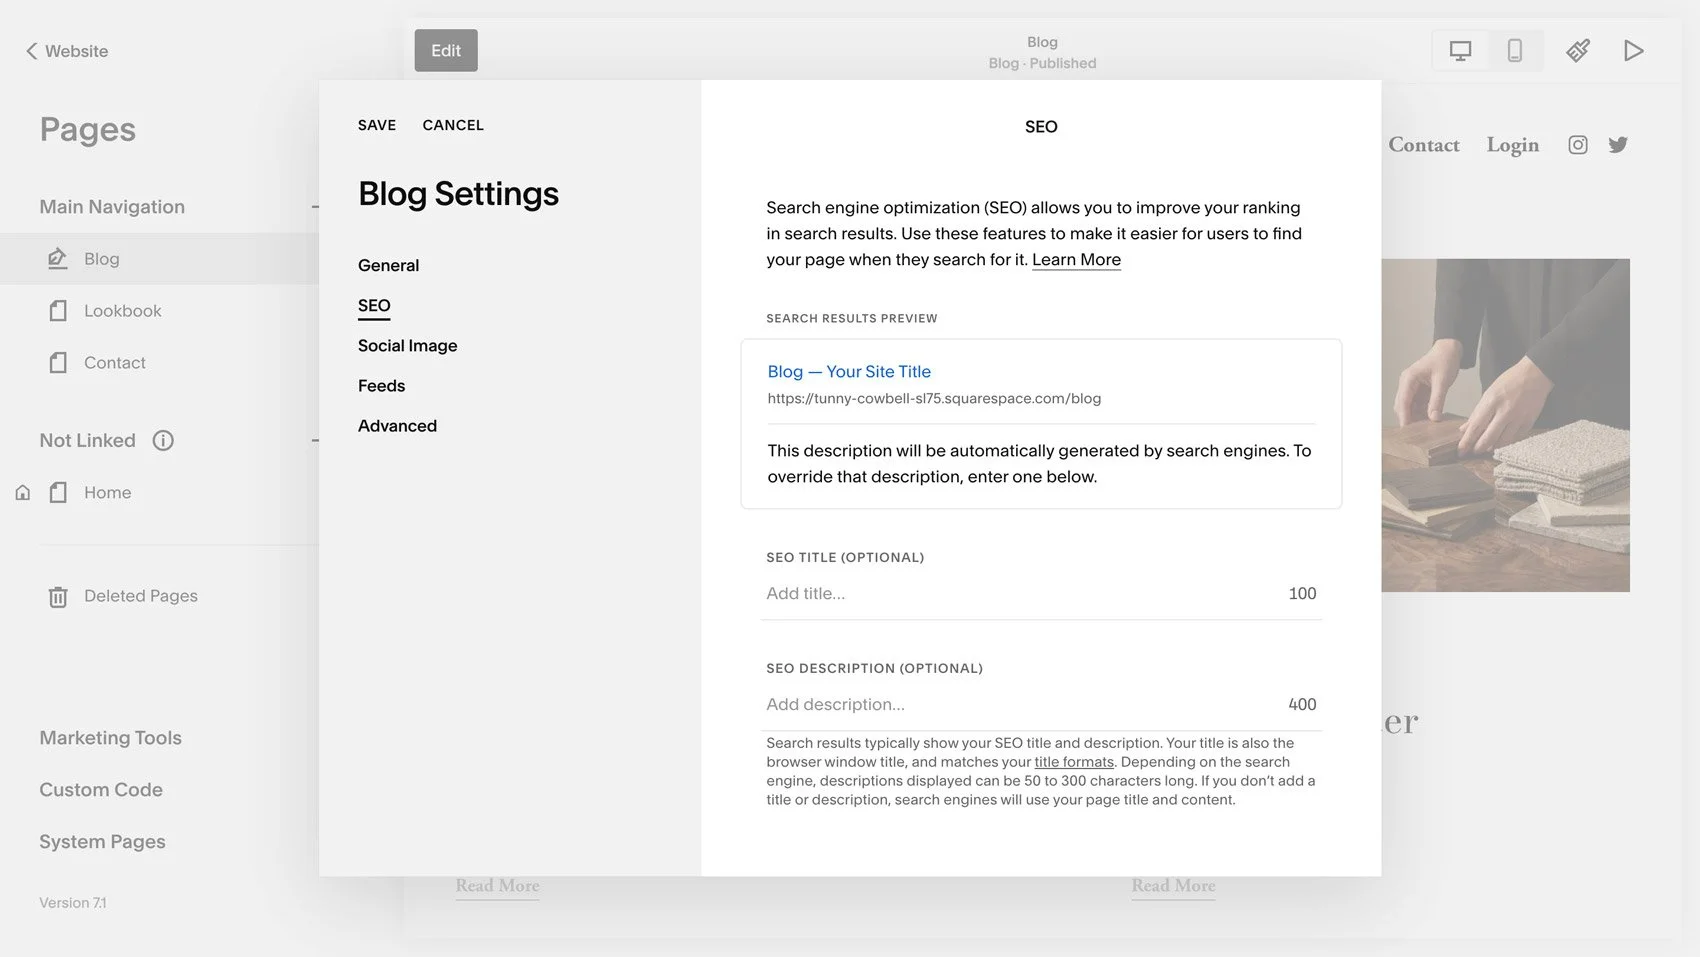Screen dimensions: 1700x957
Task: Click the Blog page edit icon
Action: 58,258
